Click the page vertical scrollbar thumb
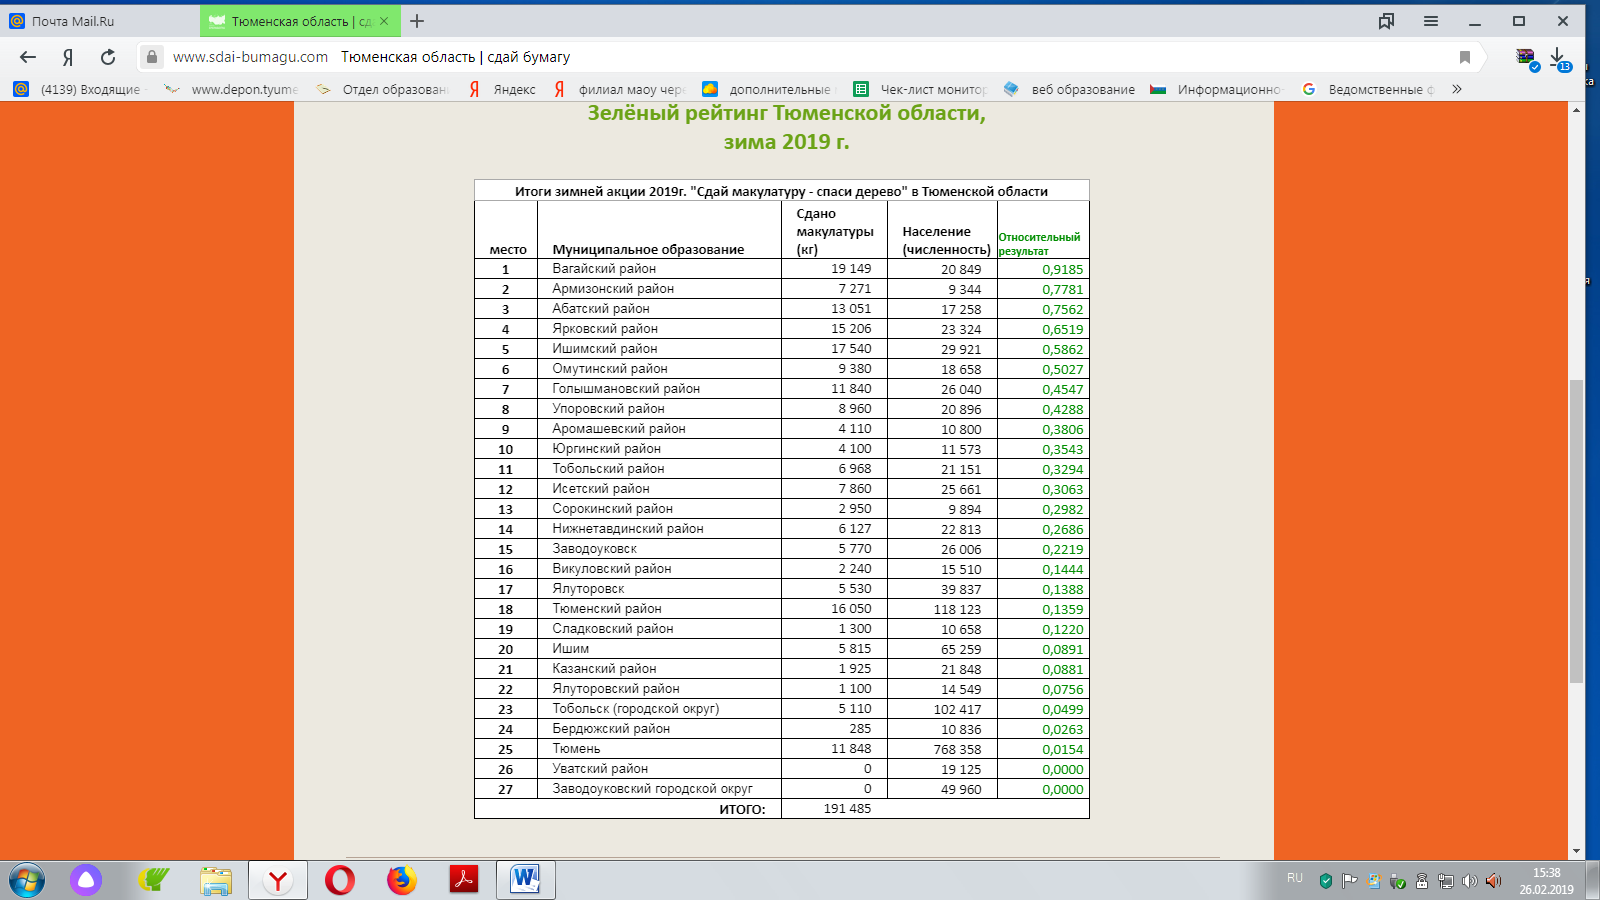Viewport: 1600px width, 900px height. pos(1576,530)
